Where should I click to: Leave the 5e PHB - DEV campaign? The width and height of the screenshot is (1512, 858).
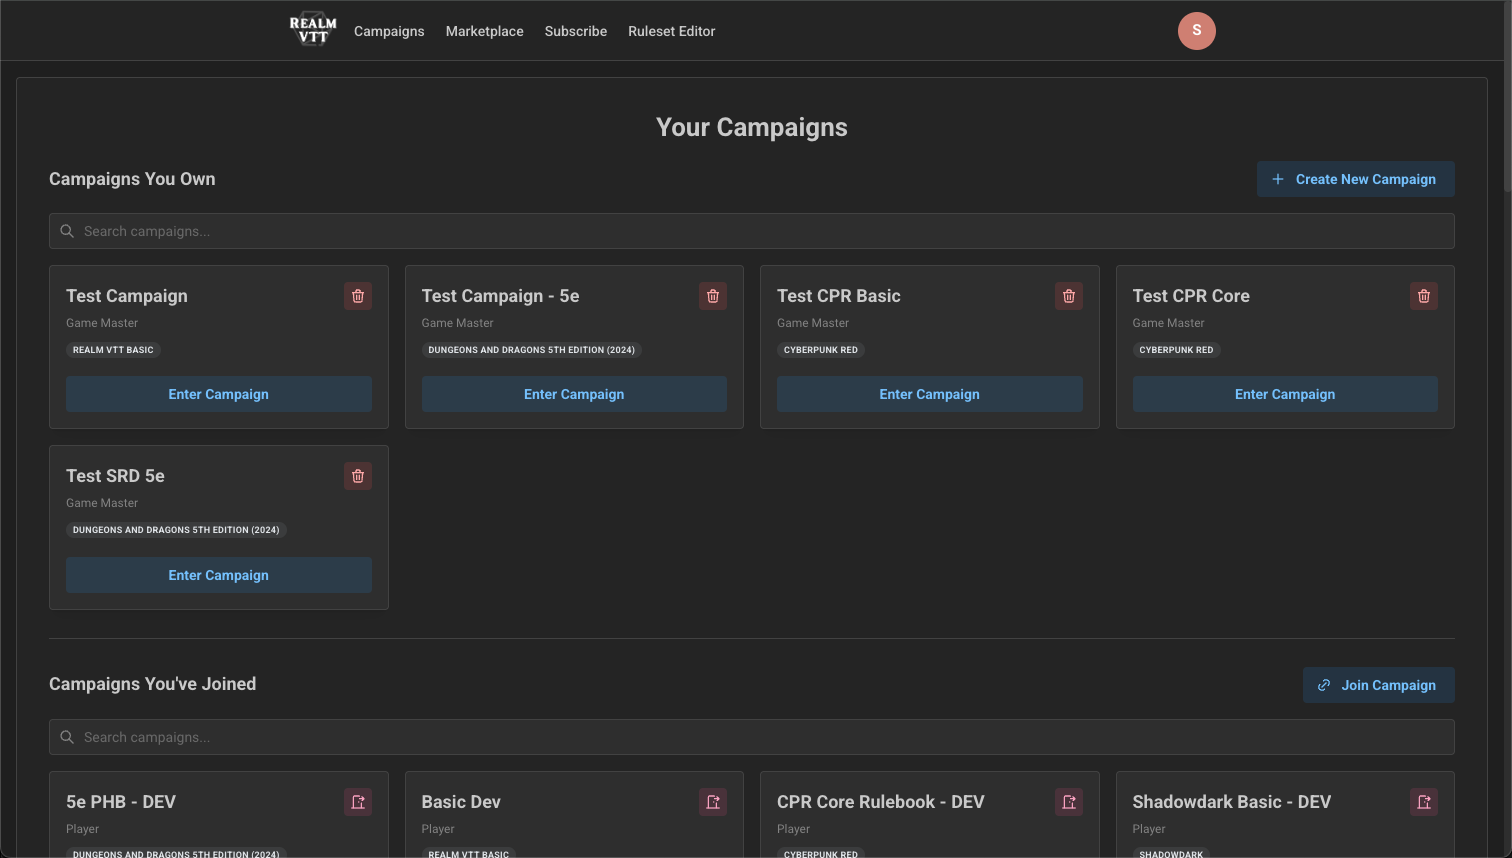[358, 802]
